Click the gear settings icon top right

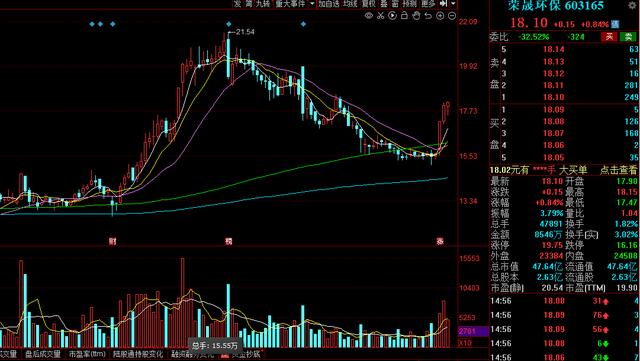coord(632,4)
